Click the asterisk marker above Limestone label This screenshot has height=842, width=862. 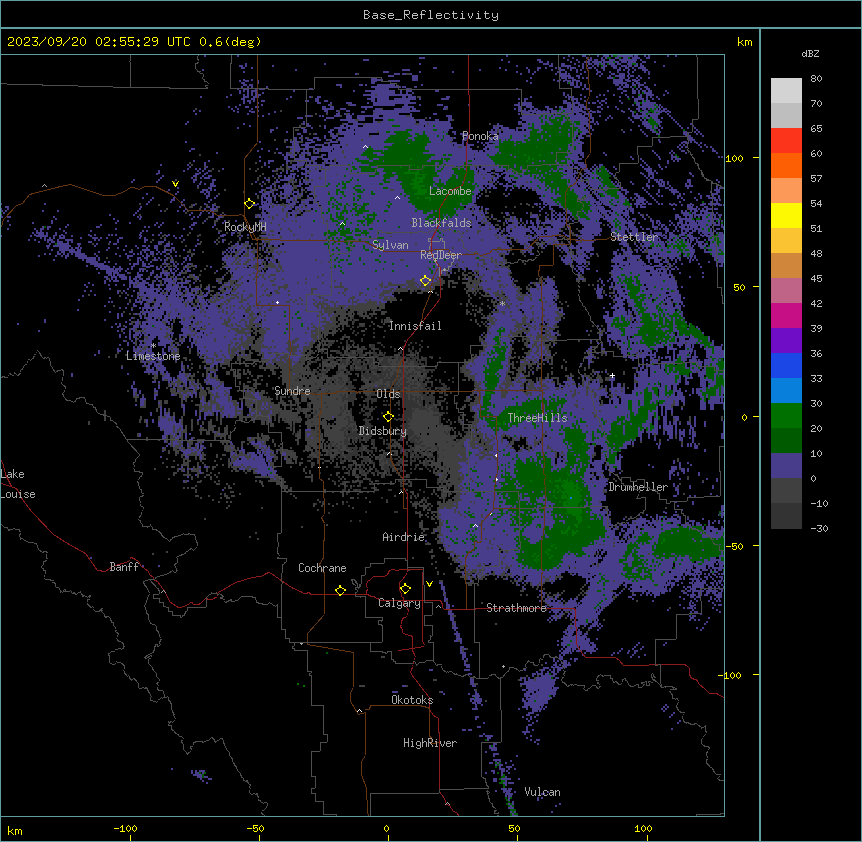pos(154,346)
